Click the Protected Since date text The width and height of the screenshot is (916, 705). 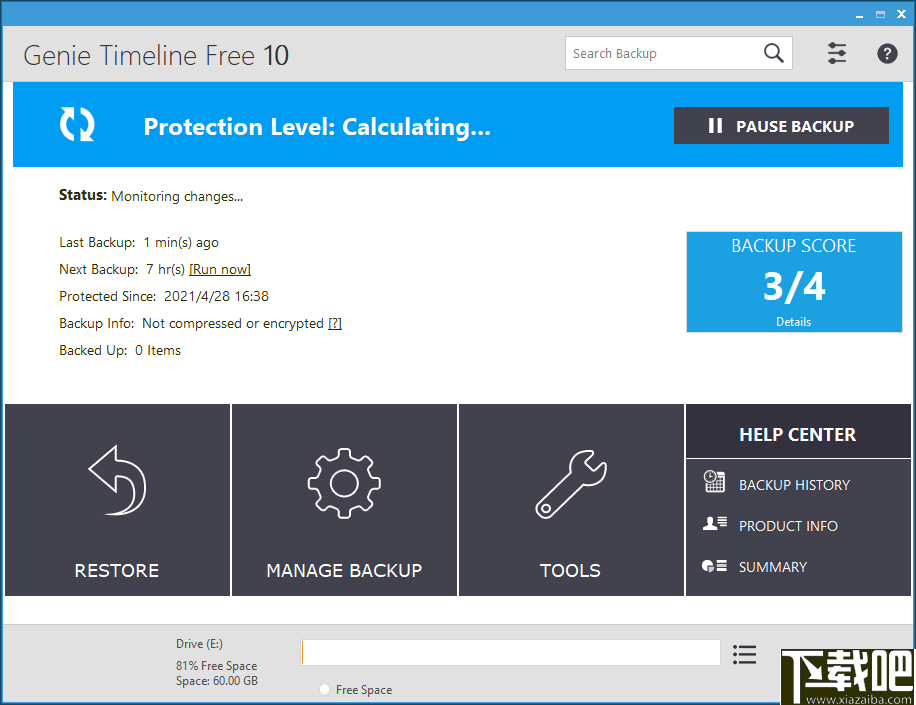point(164,296)
